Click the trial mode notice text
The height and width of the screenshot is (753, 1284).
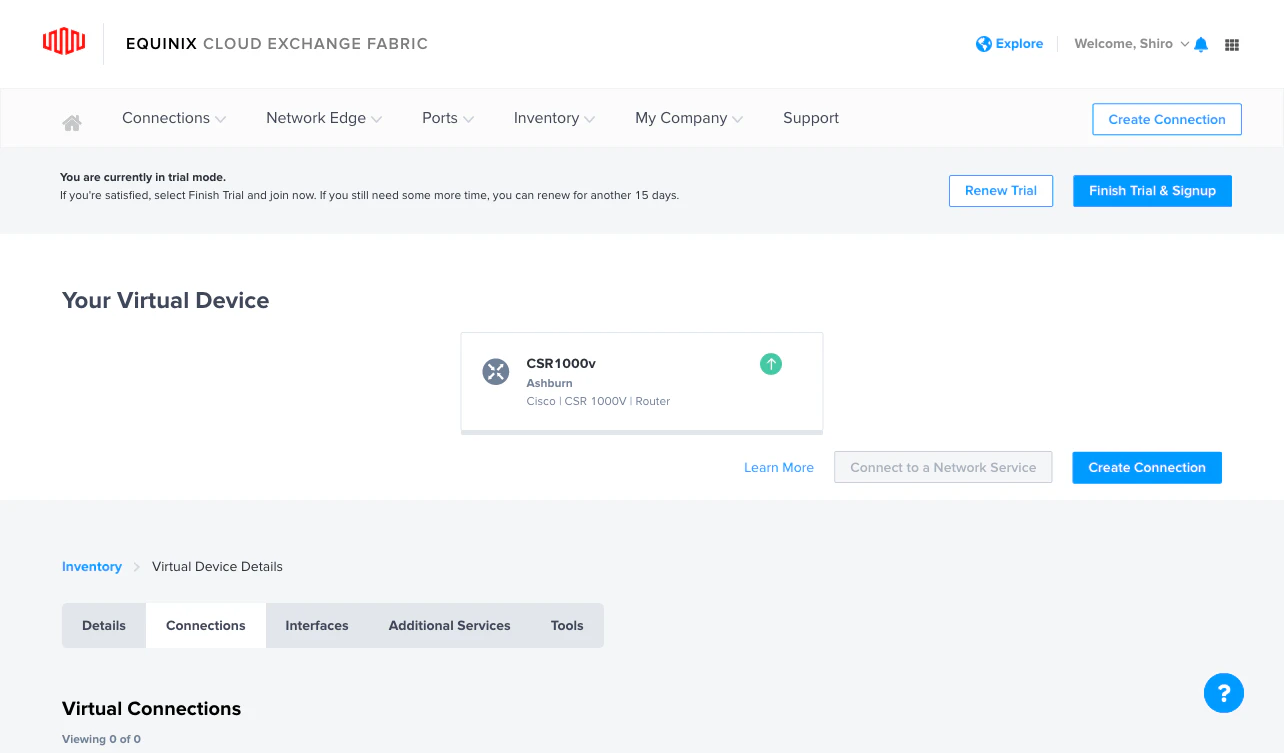(369, 186)
